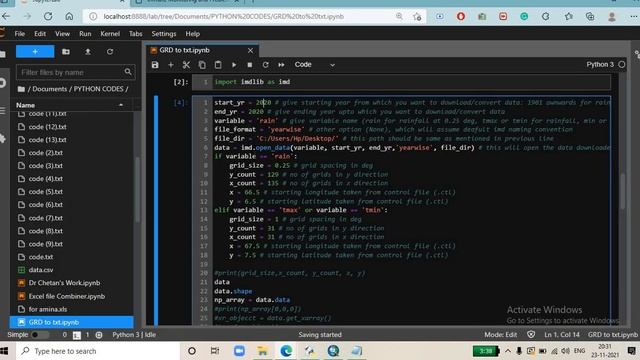Upload files icon in file browser
This screenshot has height=360, width=640.
click(x=88, y=51)
